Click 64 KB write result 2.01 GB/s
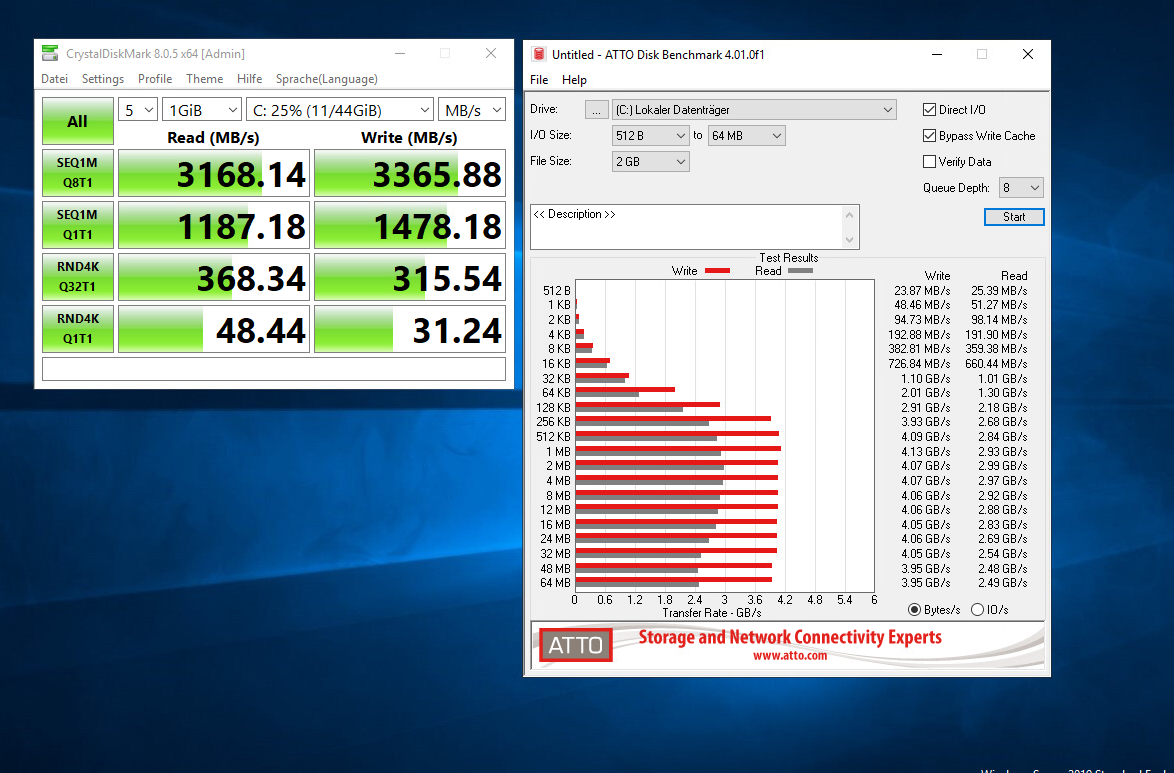Image resolution: width=1174 pixels, height=773 pixels. tap(925, 393)
